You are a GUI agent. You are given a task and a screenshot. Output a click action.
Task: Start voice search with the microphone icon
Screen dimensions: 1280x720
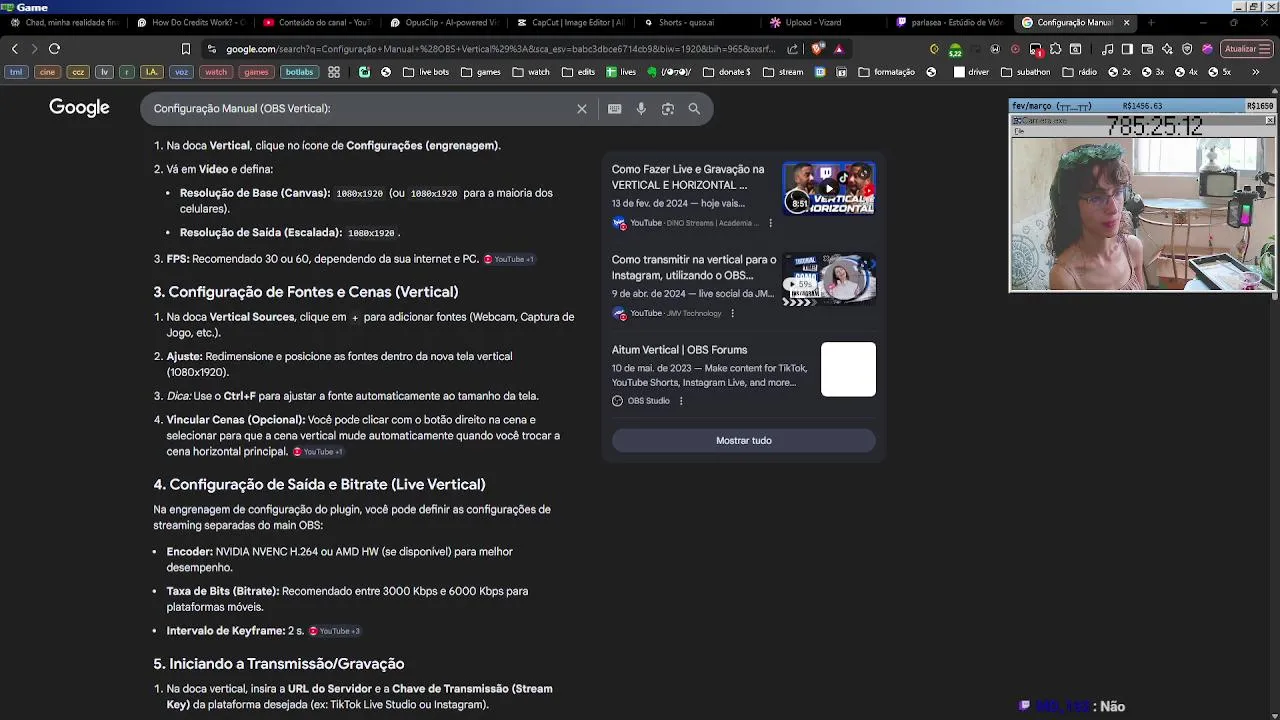641,109
